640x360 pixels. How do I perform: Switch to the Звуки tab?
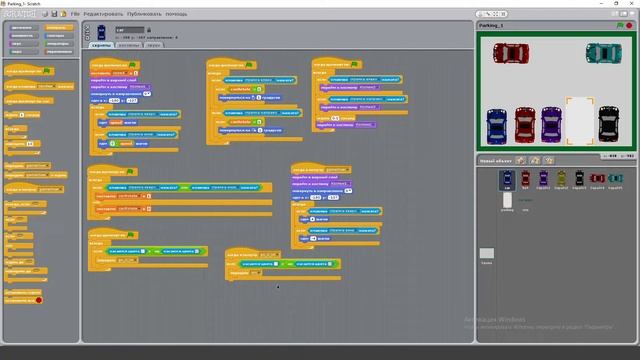[153, 45]
